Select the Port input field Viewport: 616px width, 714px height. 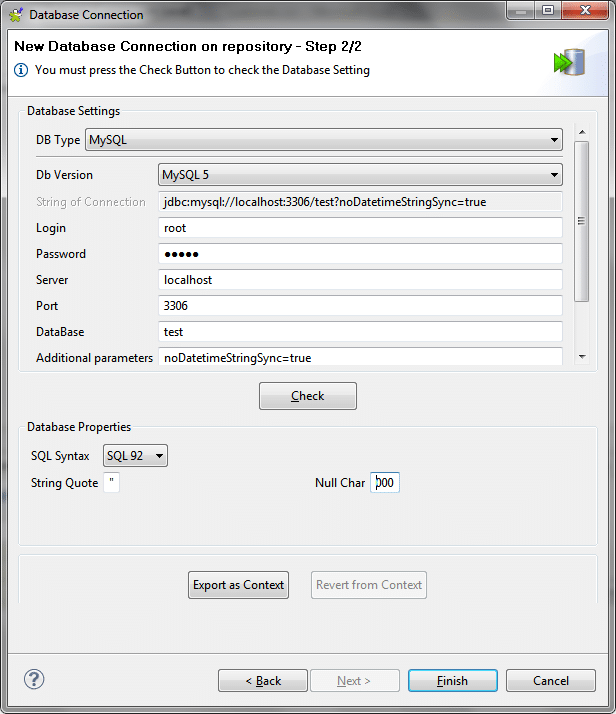360,306
